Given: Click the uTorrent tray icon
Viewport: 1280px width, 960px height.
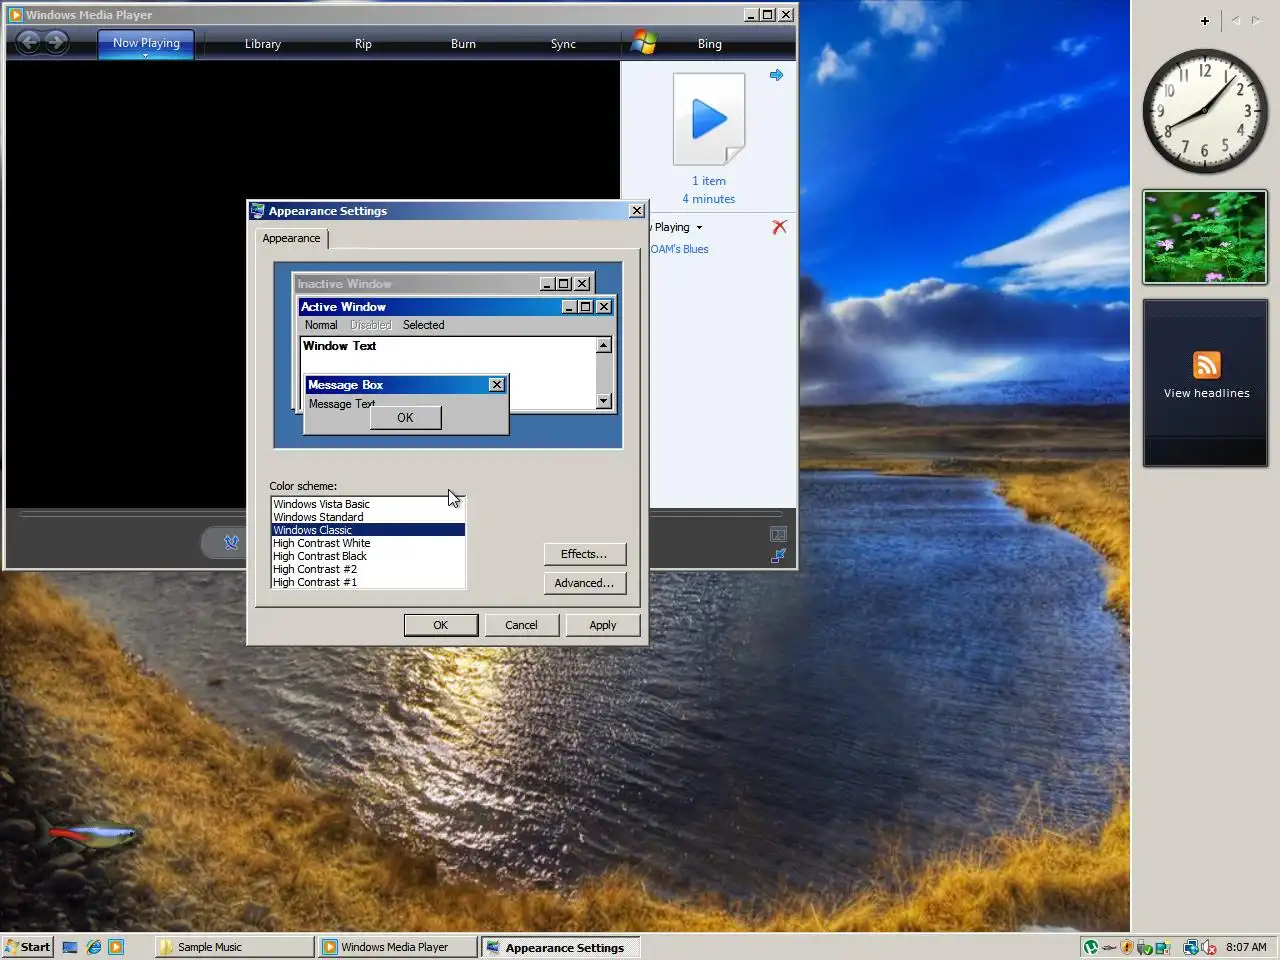Looking at the screenshot, I should tap(1091, 947).
